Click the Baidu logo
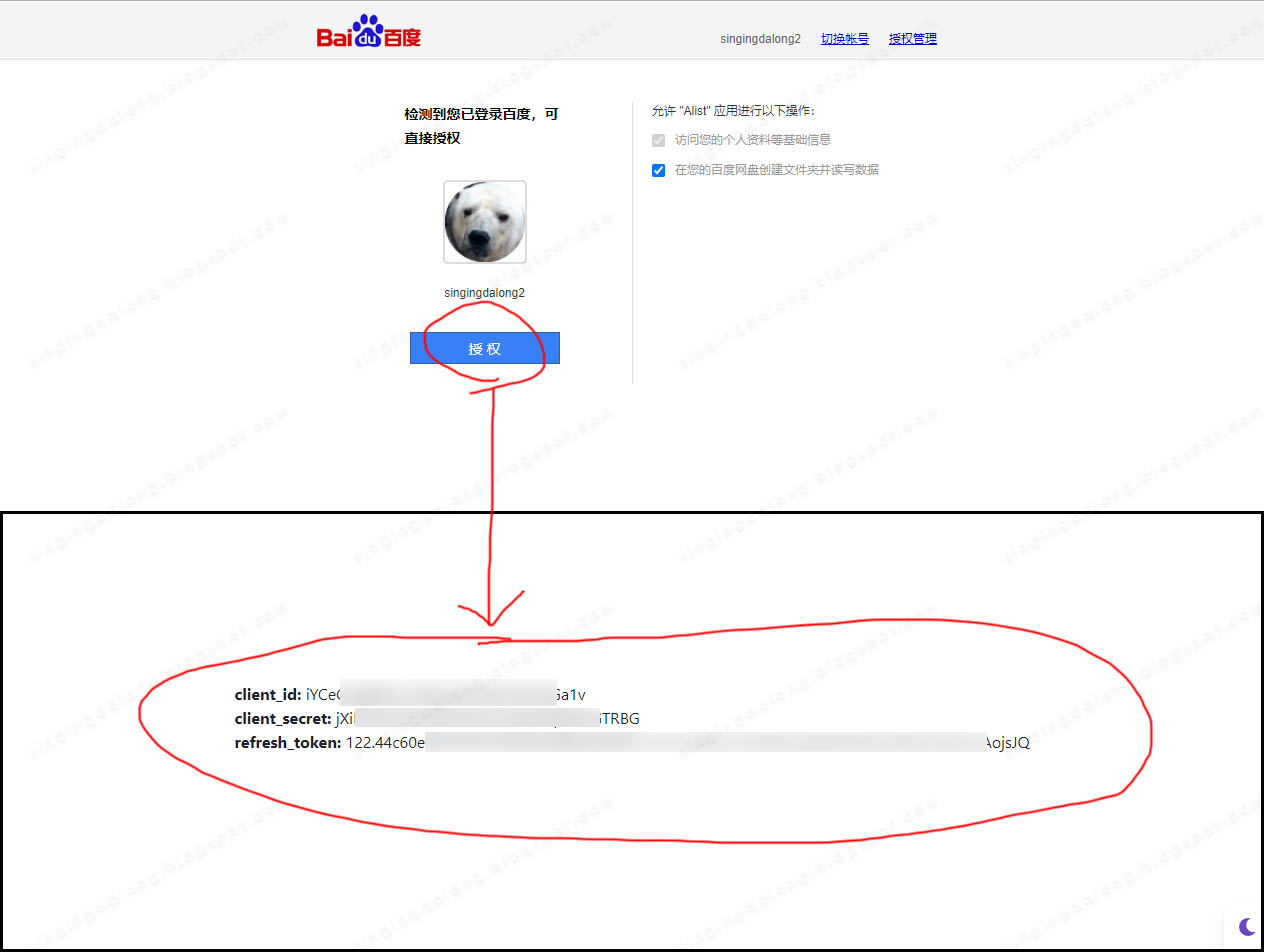1264x952 pixels. 369,32
